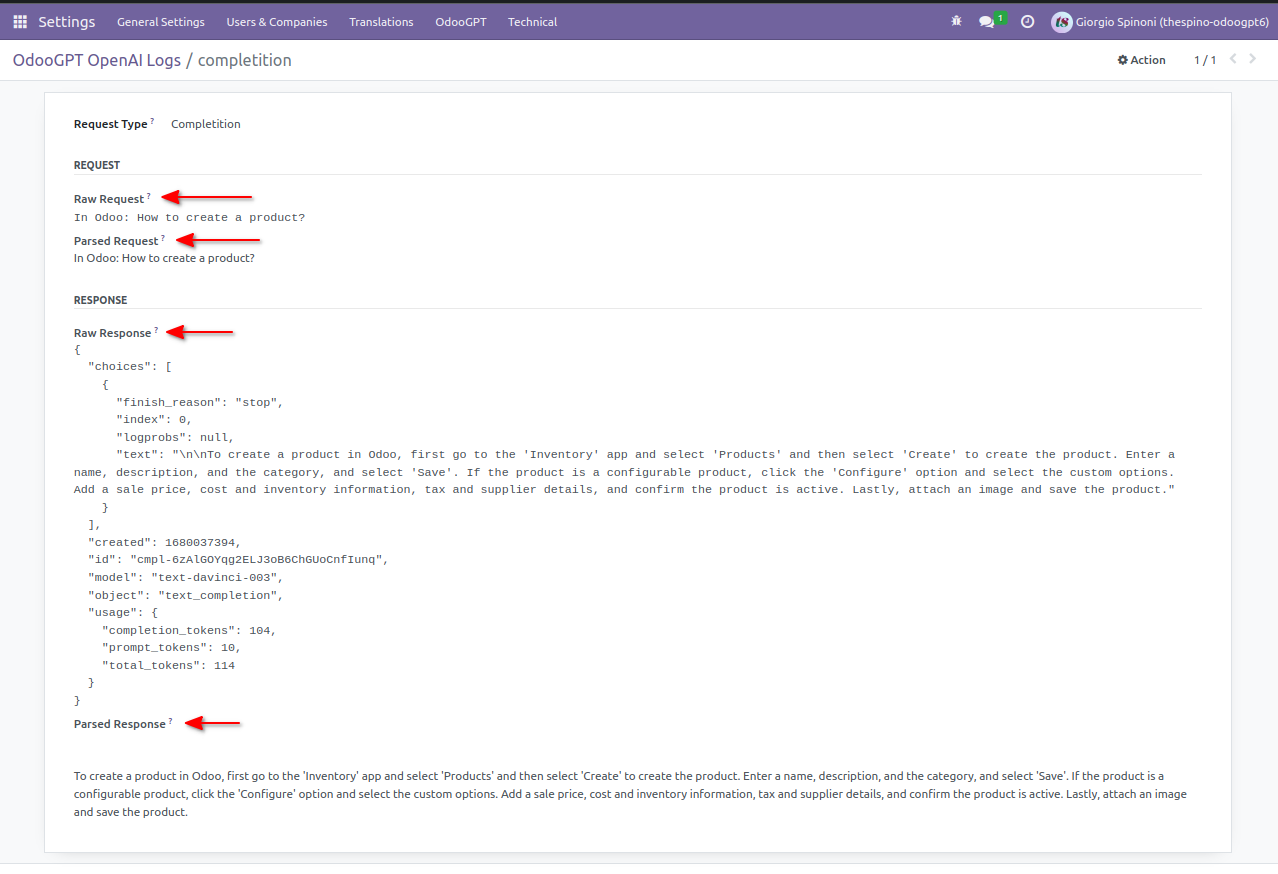Viewport: 1278px width, 874px height.
Task: Click the completition breadcrumb title
Action: 245,60
